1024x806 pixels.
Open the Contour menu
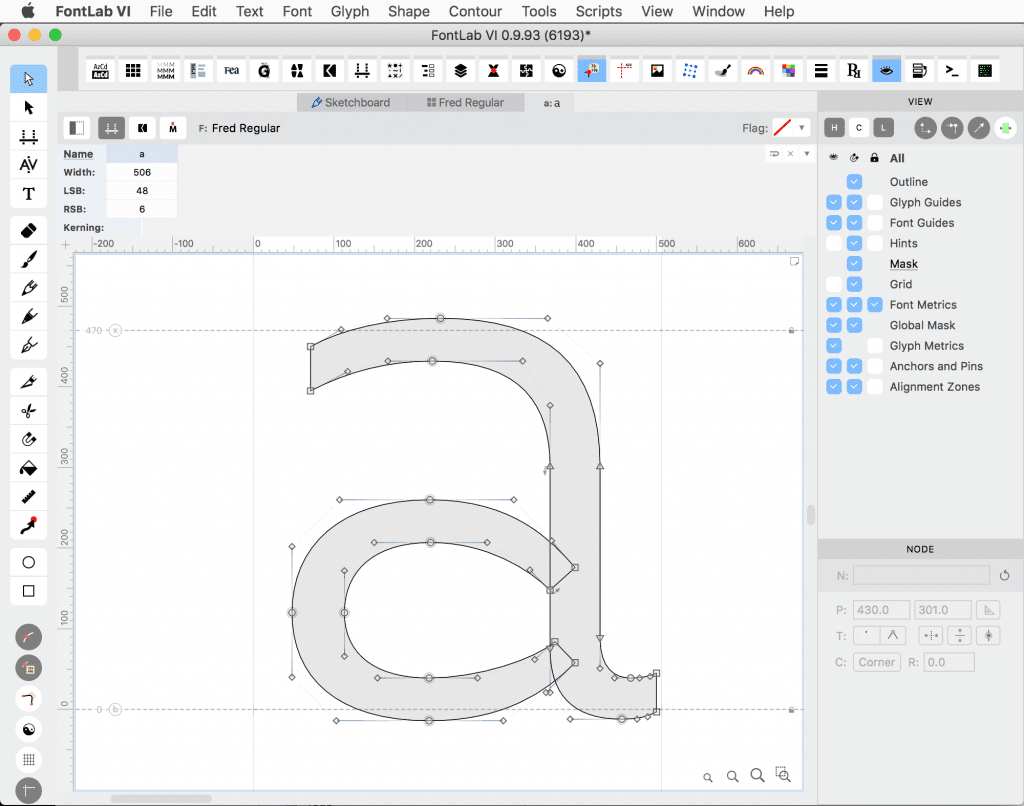[475, 11]
